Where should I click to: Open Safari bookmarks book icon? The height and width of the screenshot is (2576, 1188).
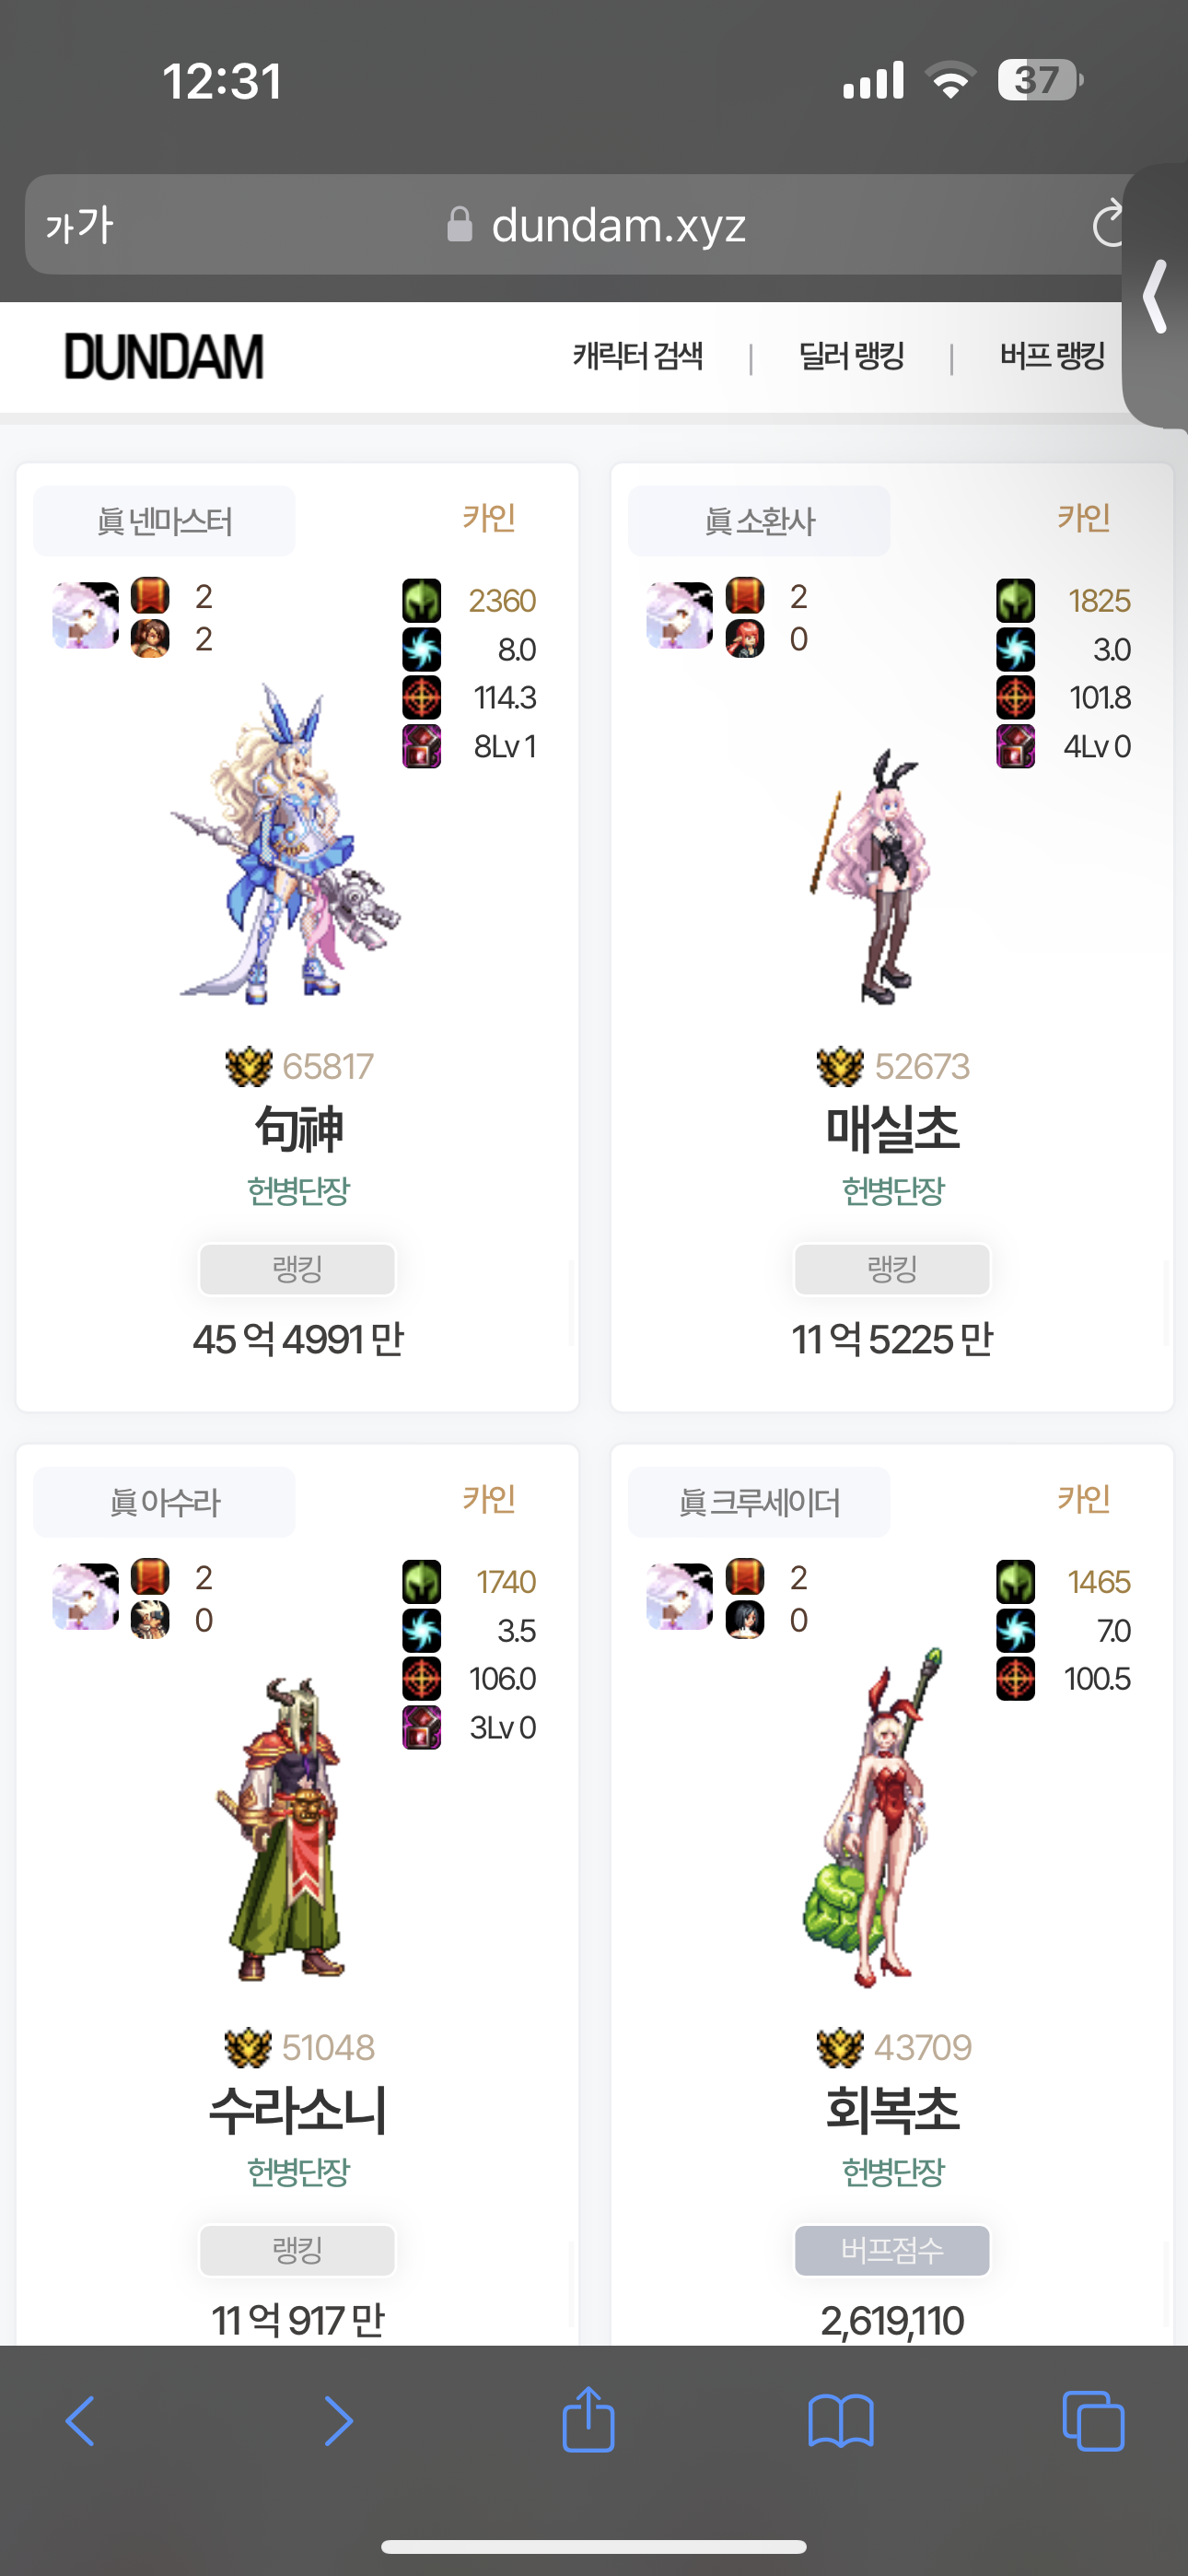click(x=841, y=2421)
